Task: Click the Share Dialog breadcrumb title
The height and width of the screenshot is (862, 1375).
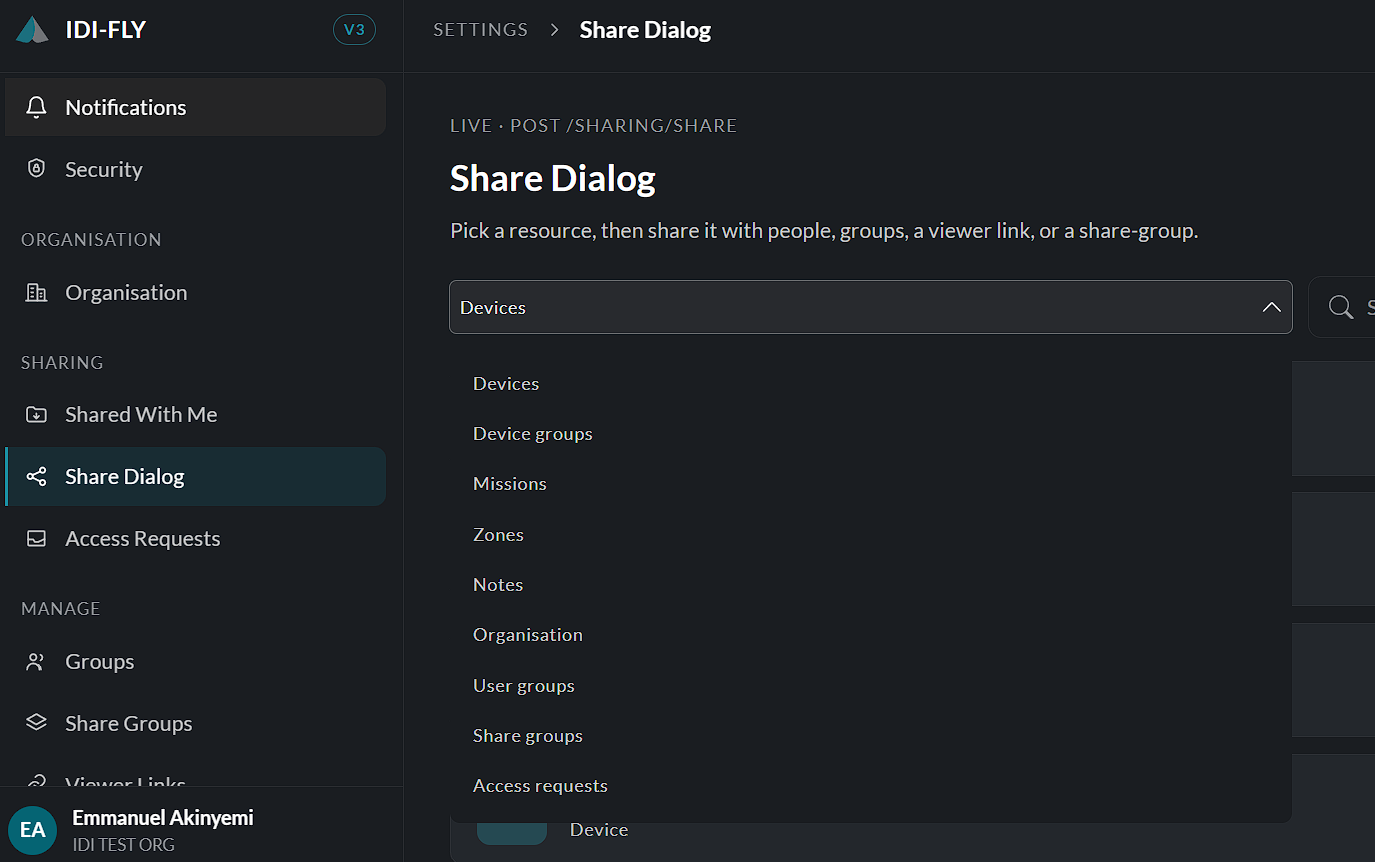Action: (x=645, y=30)
